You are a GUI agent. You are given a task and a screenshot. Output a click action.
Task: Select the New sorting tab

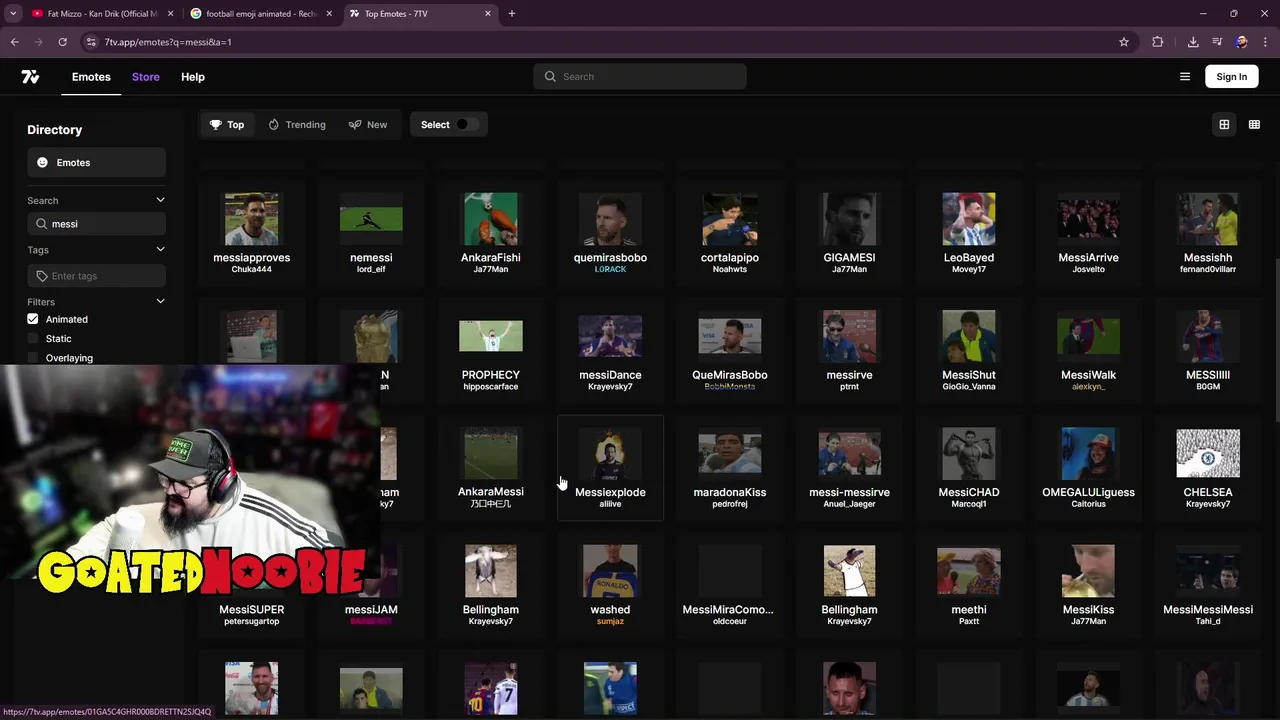point(368,125)
